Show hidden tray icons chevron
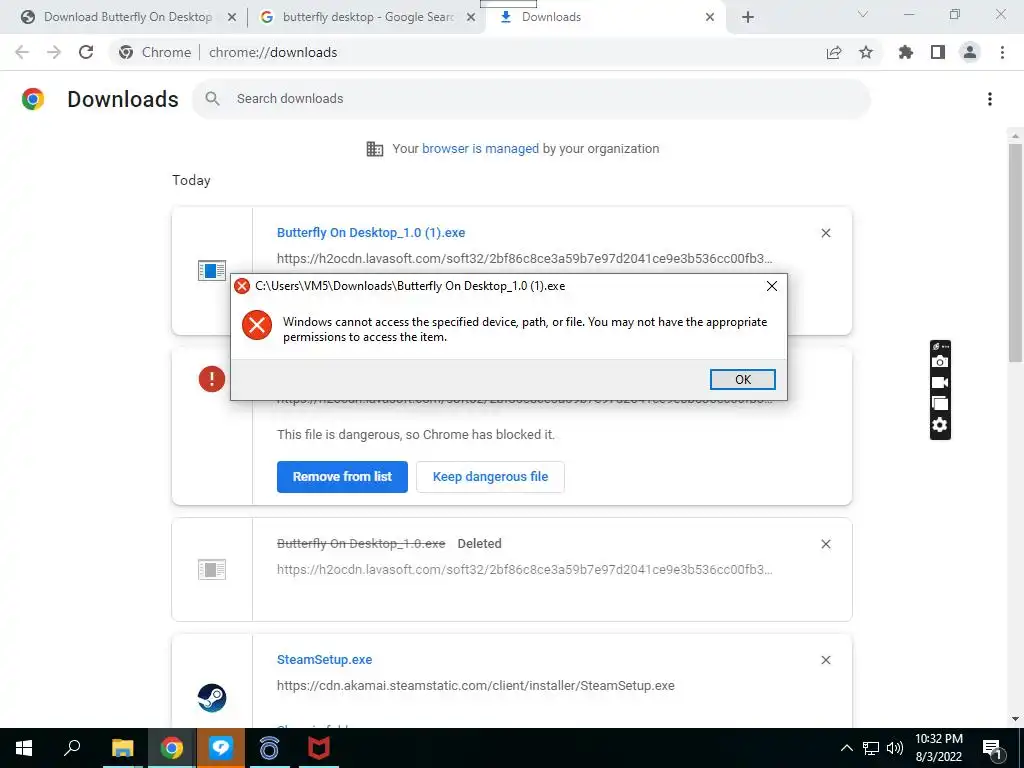This screenshot has width=1024, height=768. tap(846, 748)
